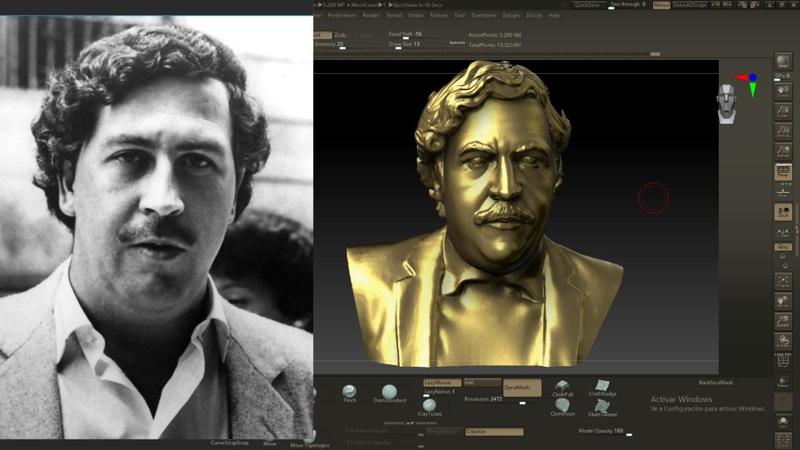Select the Pinch brush icon
Viewport: 800px width, 450px height.
349,391
